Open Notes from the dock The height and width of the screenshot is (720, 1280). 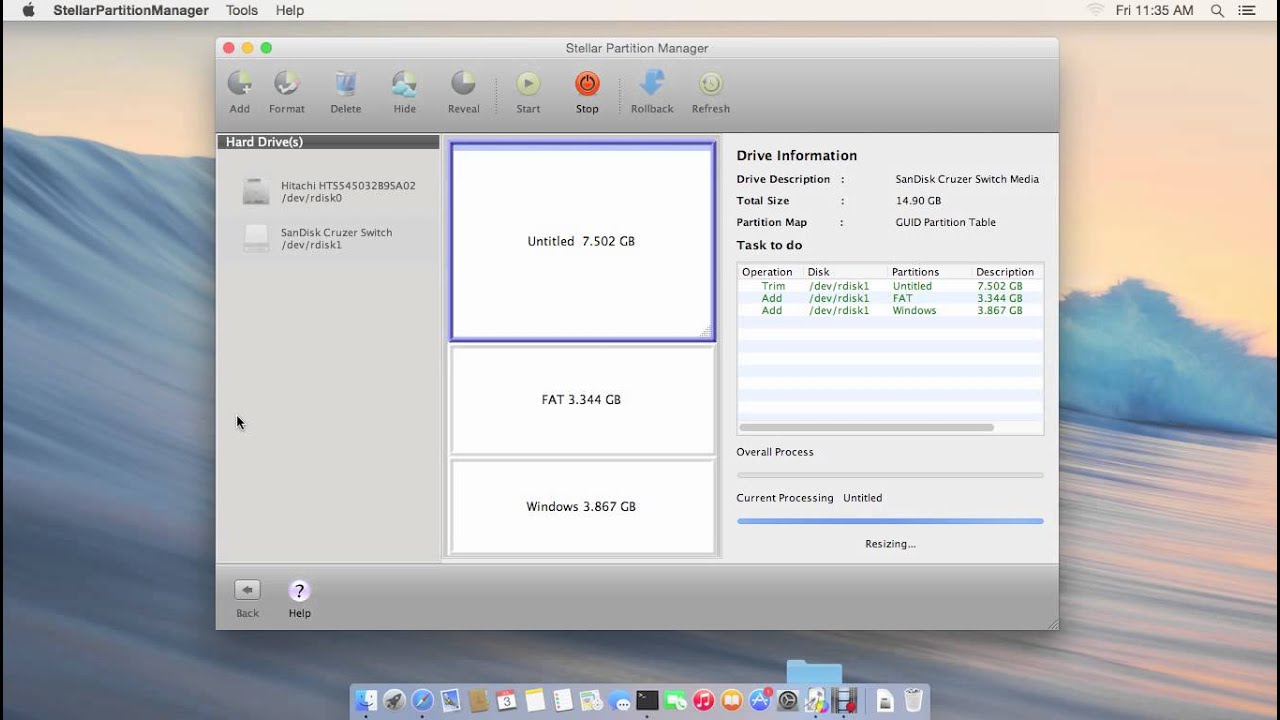point(534,700)
